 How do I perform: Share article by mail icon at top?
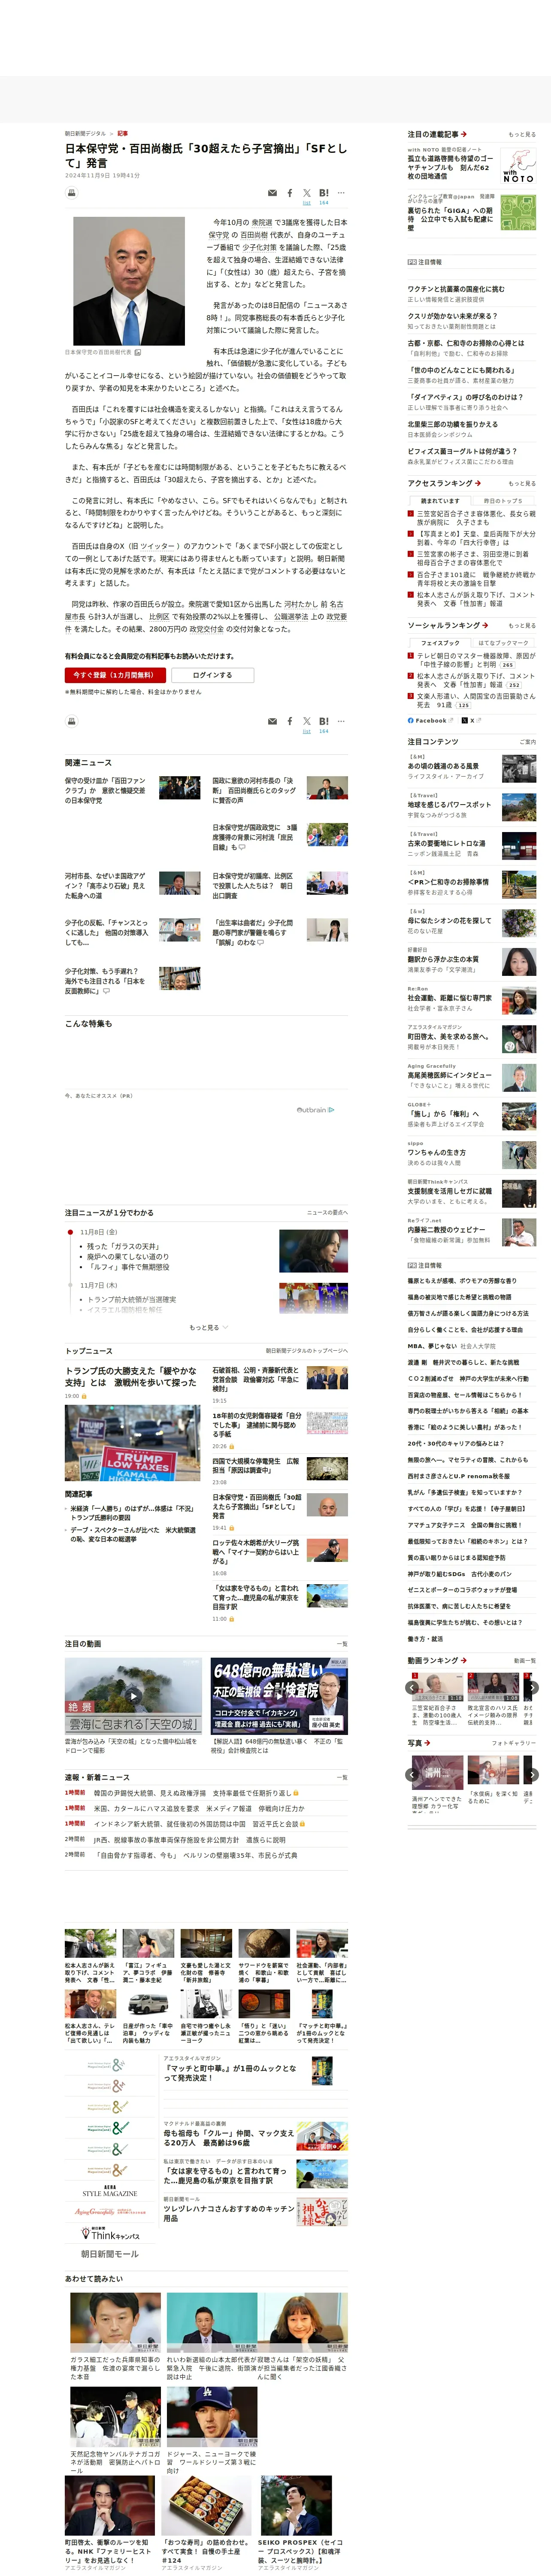click(x=272, y=193)
